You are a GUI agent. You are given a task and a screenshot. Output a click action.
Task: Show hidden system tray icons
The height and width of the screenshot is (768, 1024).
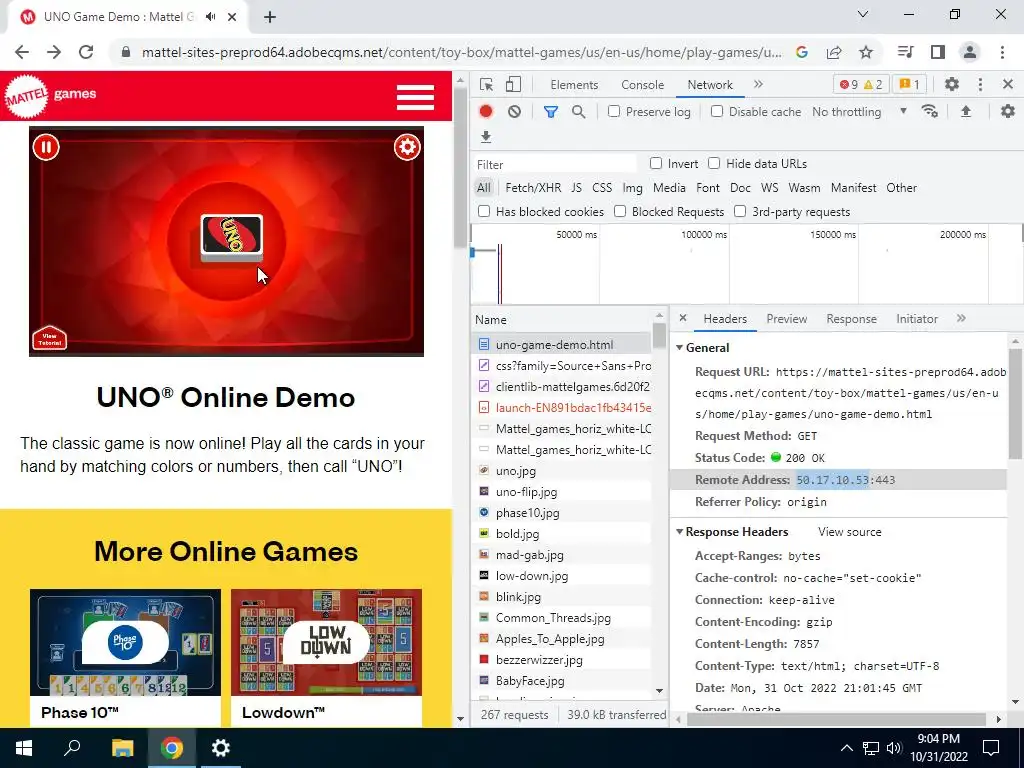click(846, 748)
